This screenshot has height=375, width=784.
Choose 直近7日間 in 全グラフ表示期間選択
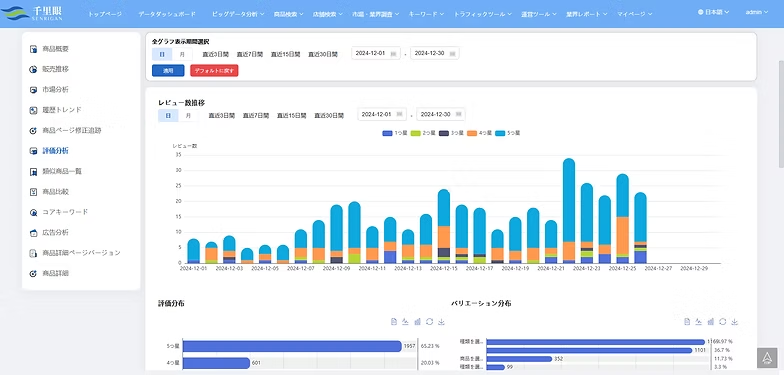pos(250,54)
